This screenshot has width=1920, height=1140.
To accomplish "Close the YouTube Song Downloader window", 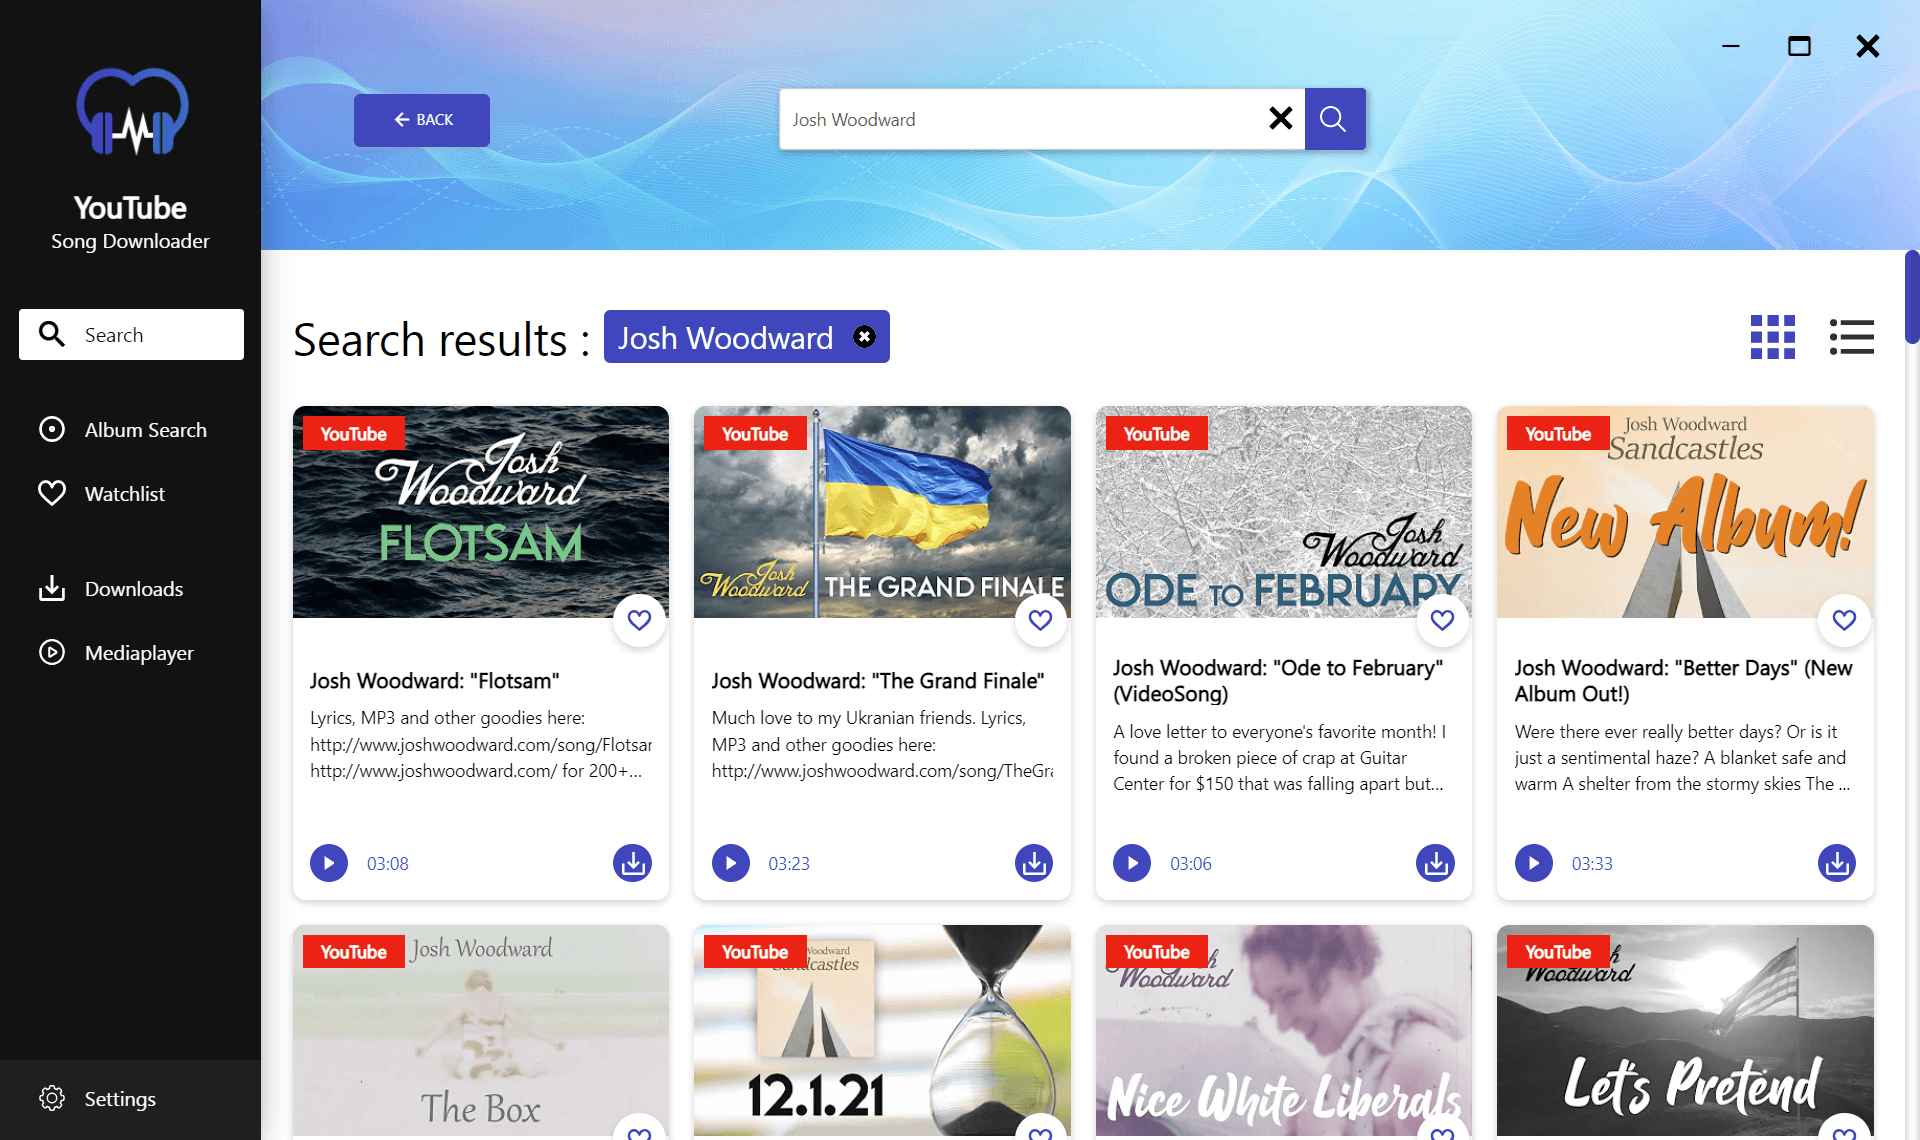I will (x=1868, y=46).
